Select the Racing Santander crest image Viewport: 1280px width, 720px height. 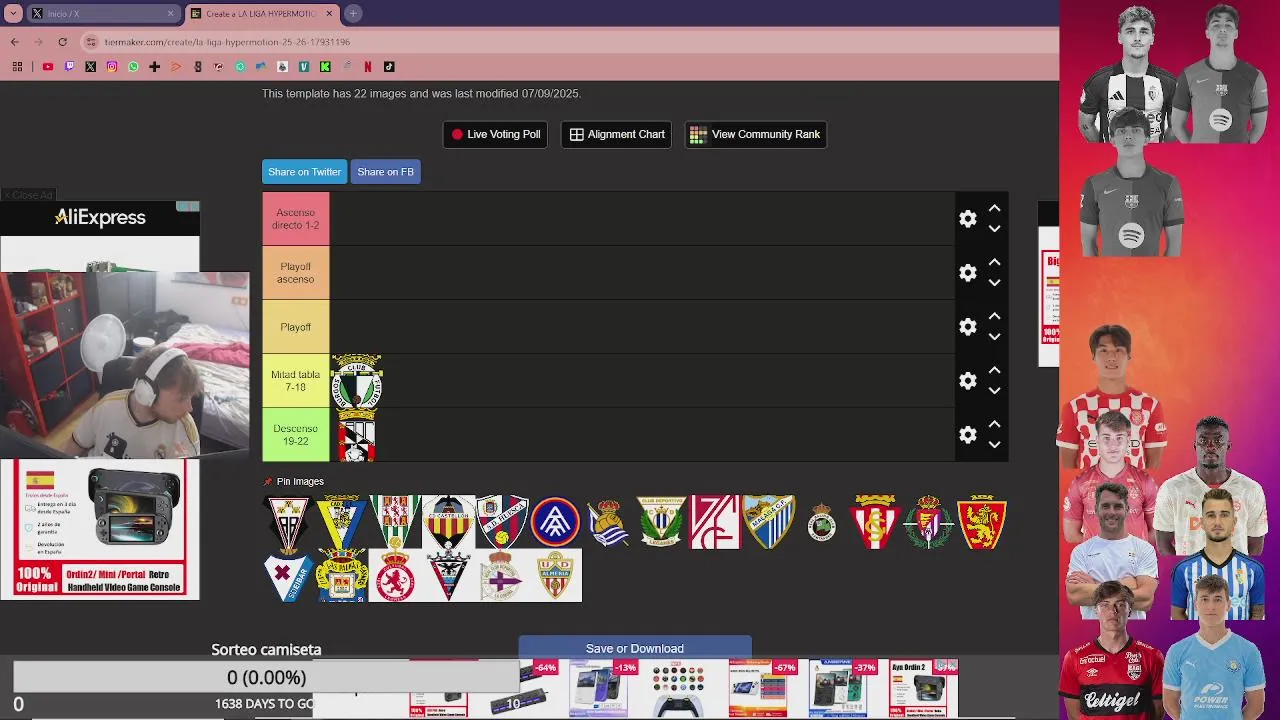pos(822,522)
